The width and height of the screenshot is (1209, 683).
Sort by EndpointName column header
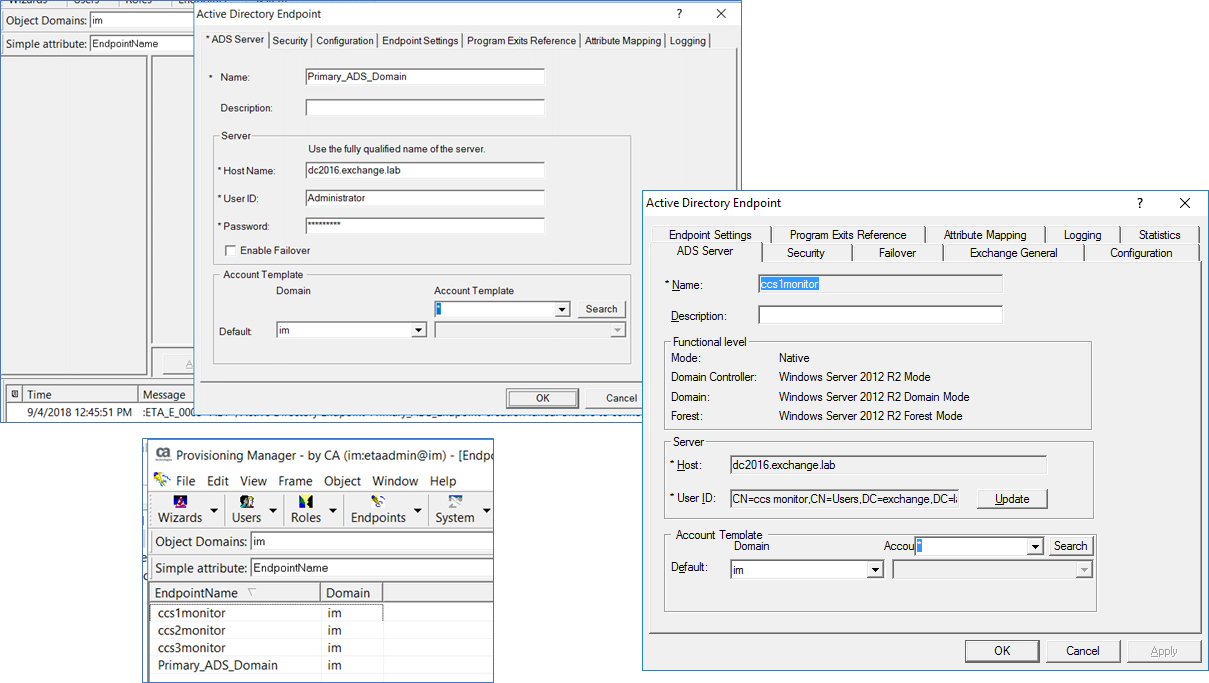click(x=235, y=593)
